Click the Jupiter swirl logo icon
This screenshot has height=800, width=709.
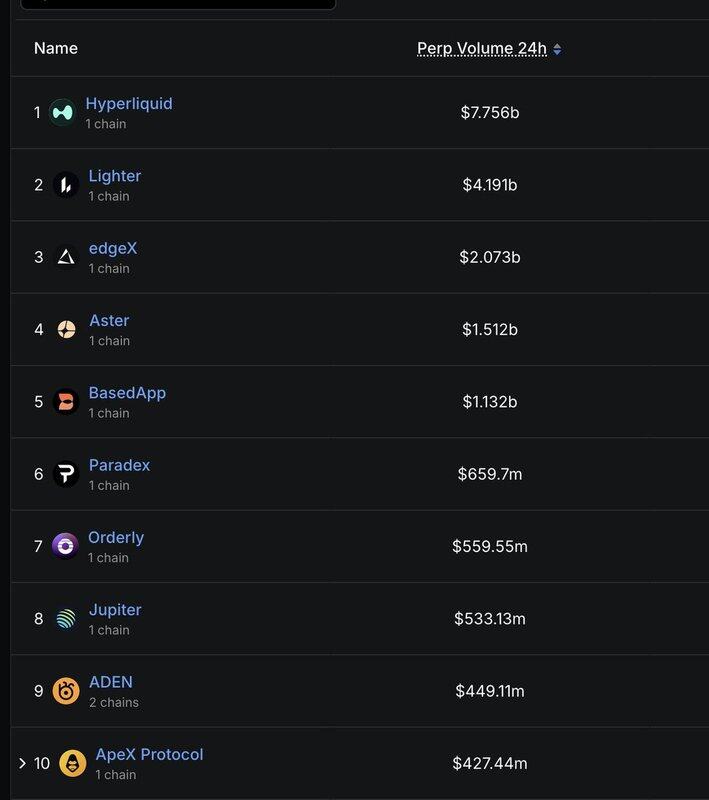pos(66,619)
